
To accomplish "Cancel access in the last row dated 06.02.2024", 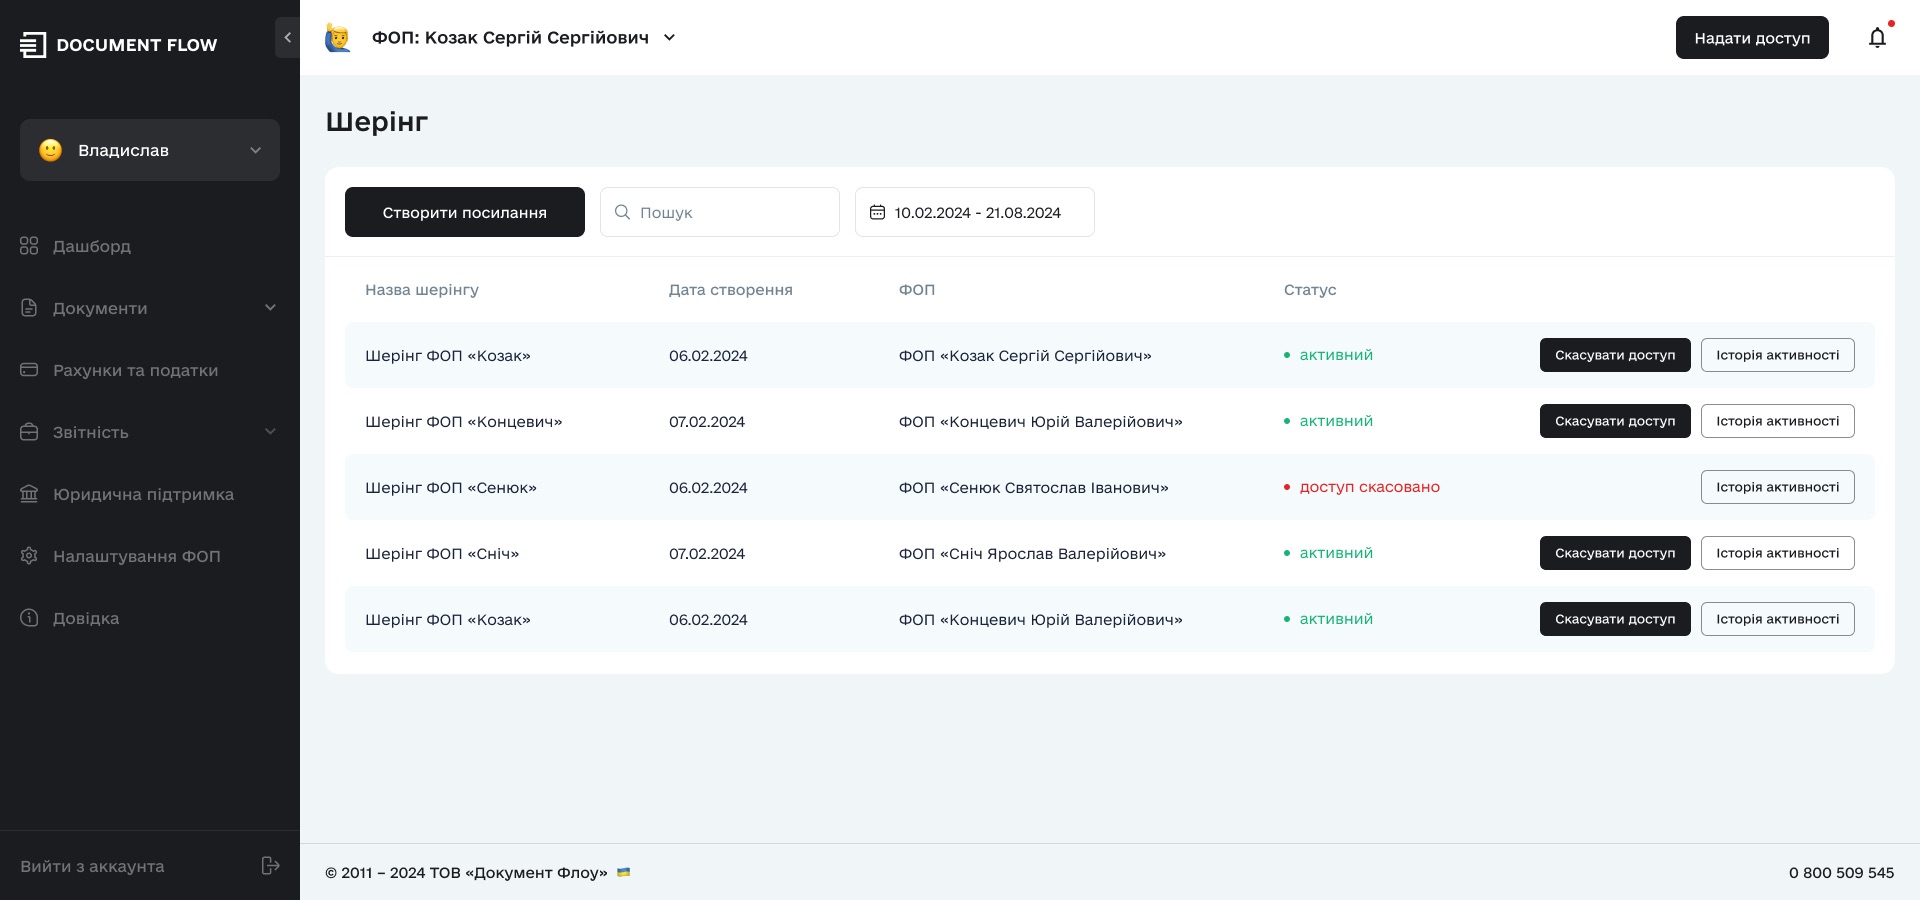I will (1615, 619).
